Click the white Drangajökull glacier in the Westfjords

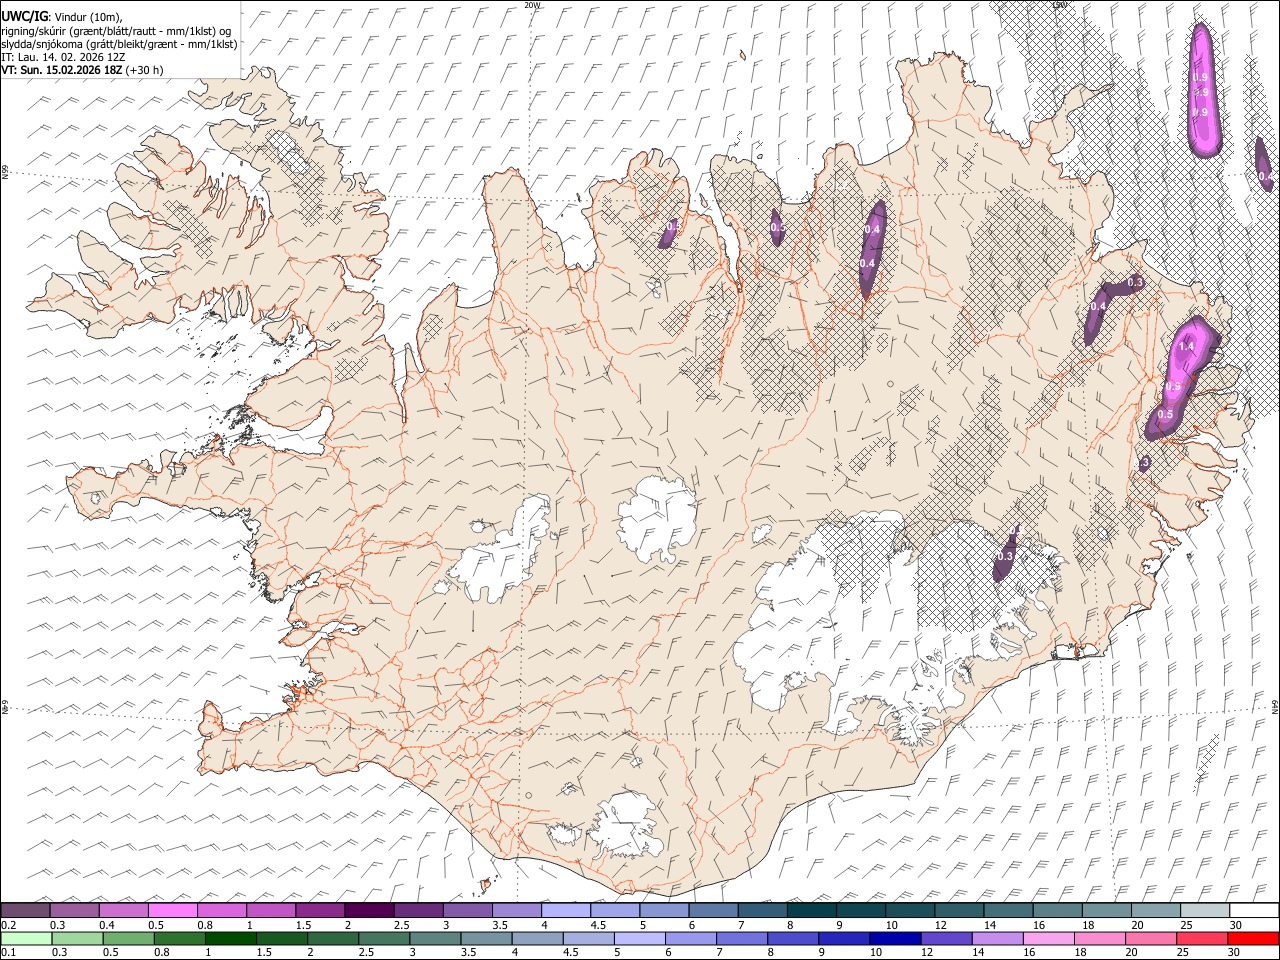coord(287,152)
